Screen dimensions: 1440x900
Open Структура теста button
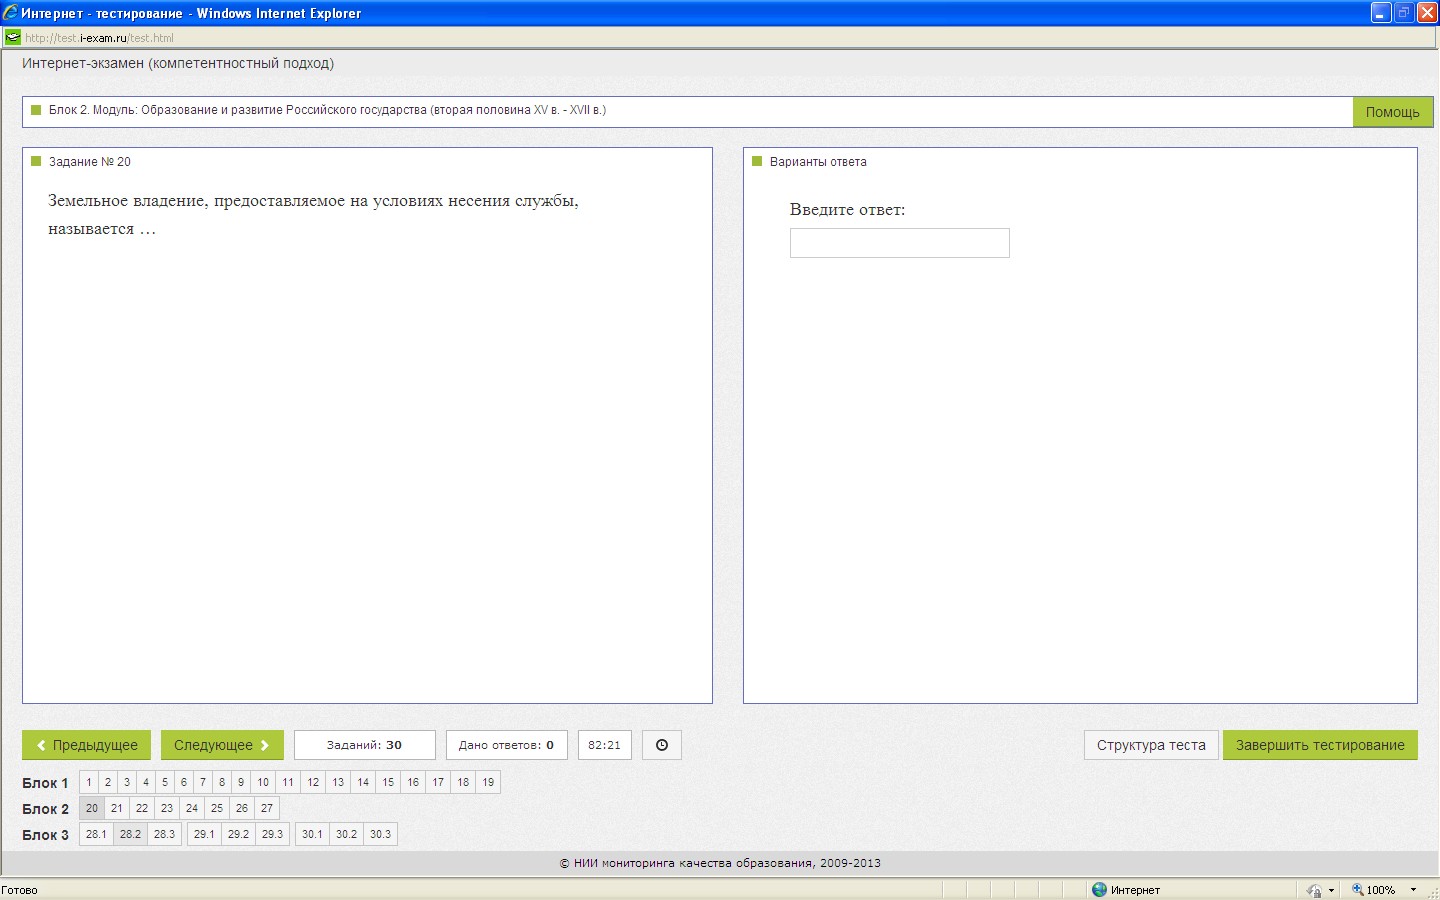pos(1151,745)
